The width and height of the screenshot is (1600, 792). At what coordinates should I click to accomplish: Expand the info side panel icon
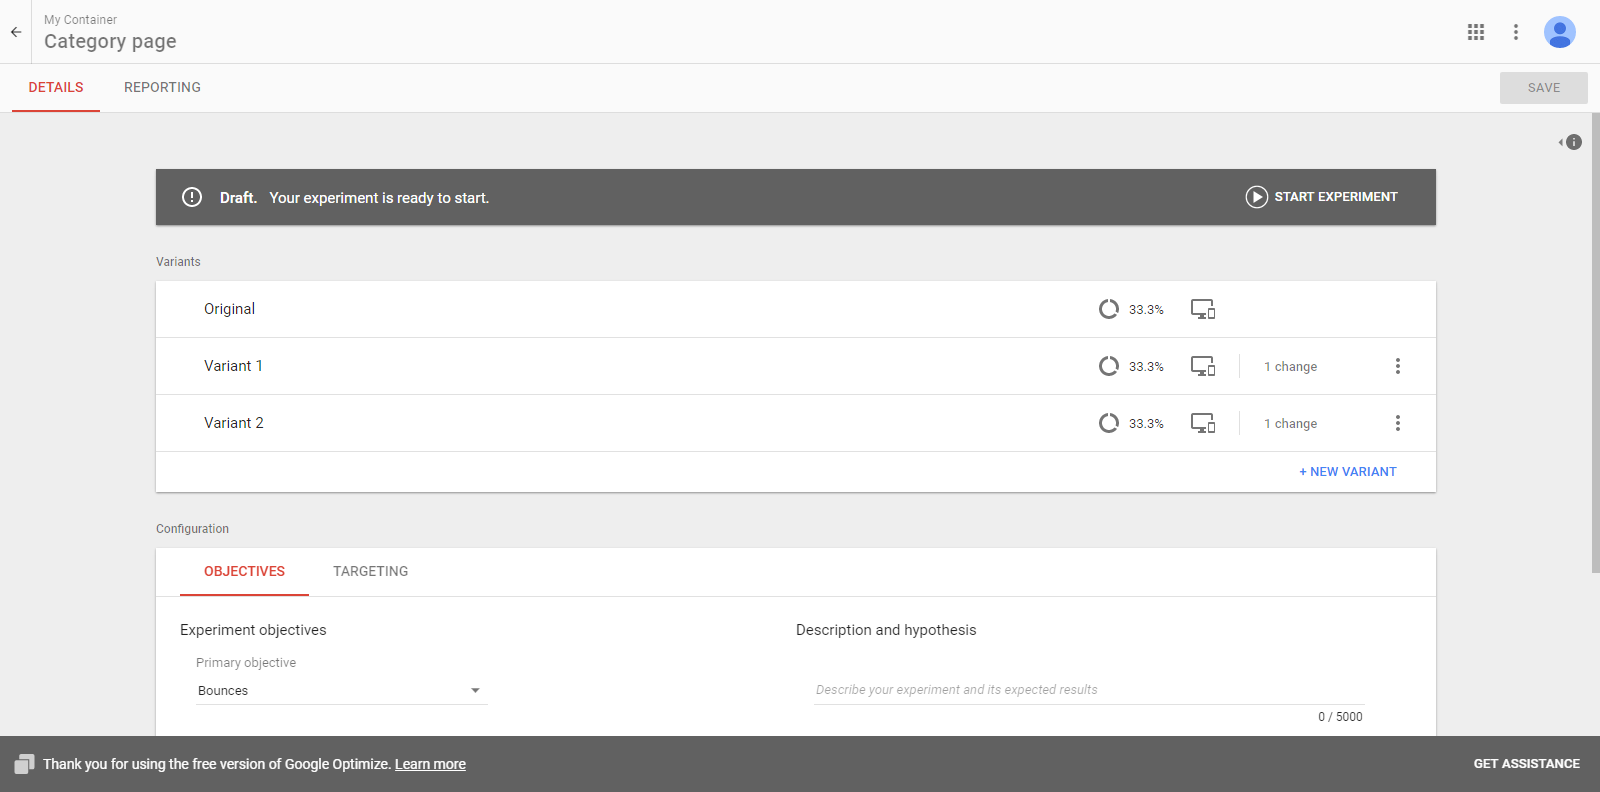[1571, 142]
